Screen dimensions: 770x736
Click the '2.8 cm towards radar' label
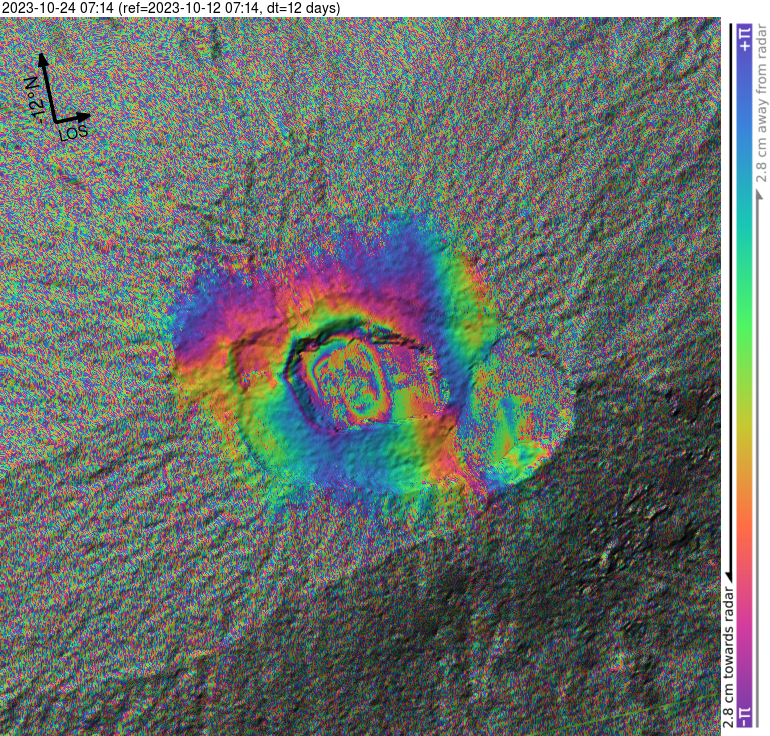click(x=728, y=657)
